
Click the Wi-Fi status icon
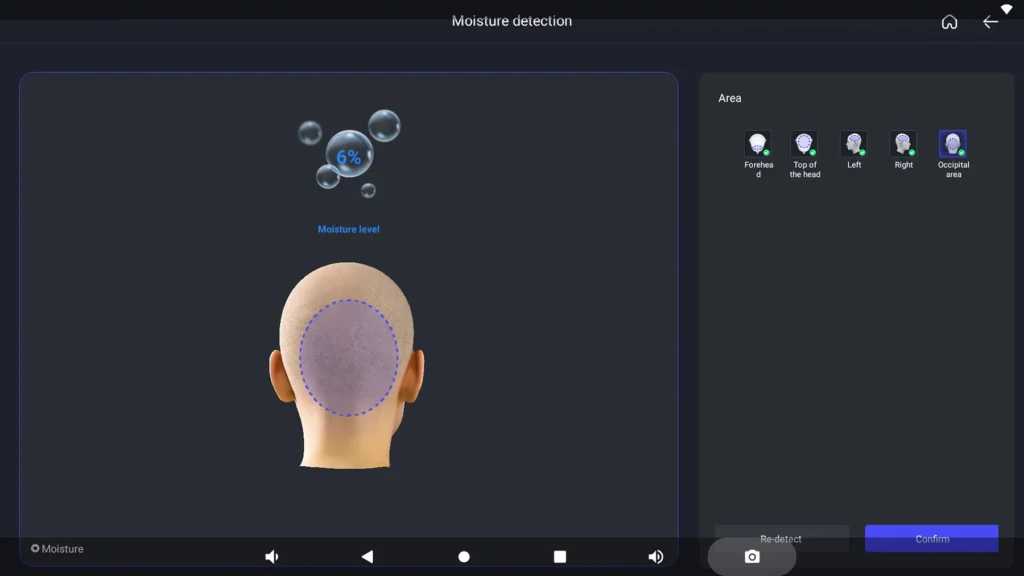tap(1006, 8)
